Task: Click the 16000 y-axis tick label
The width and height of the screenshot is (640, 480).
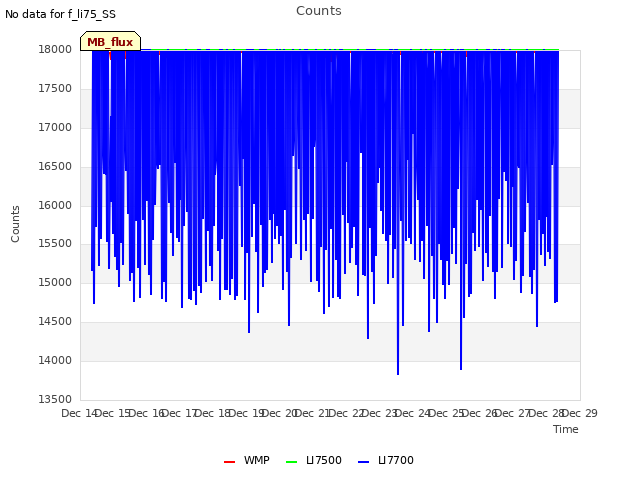Action: click(x=55, y=205)
